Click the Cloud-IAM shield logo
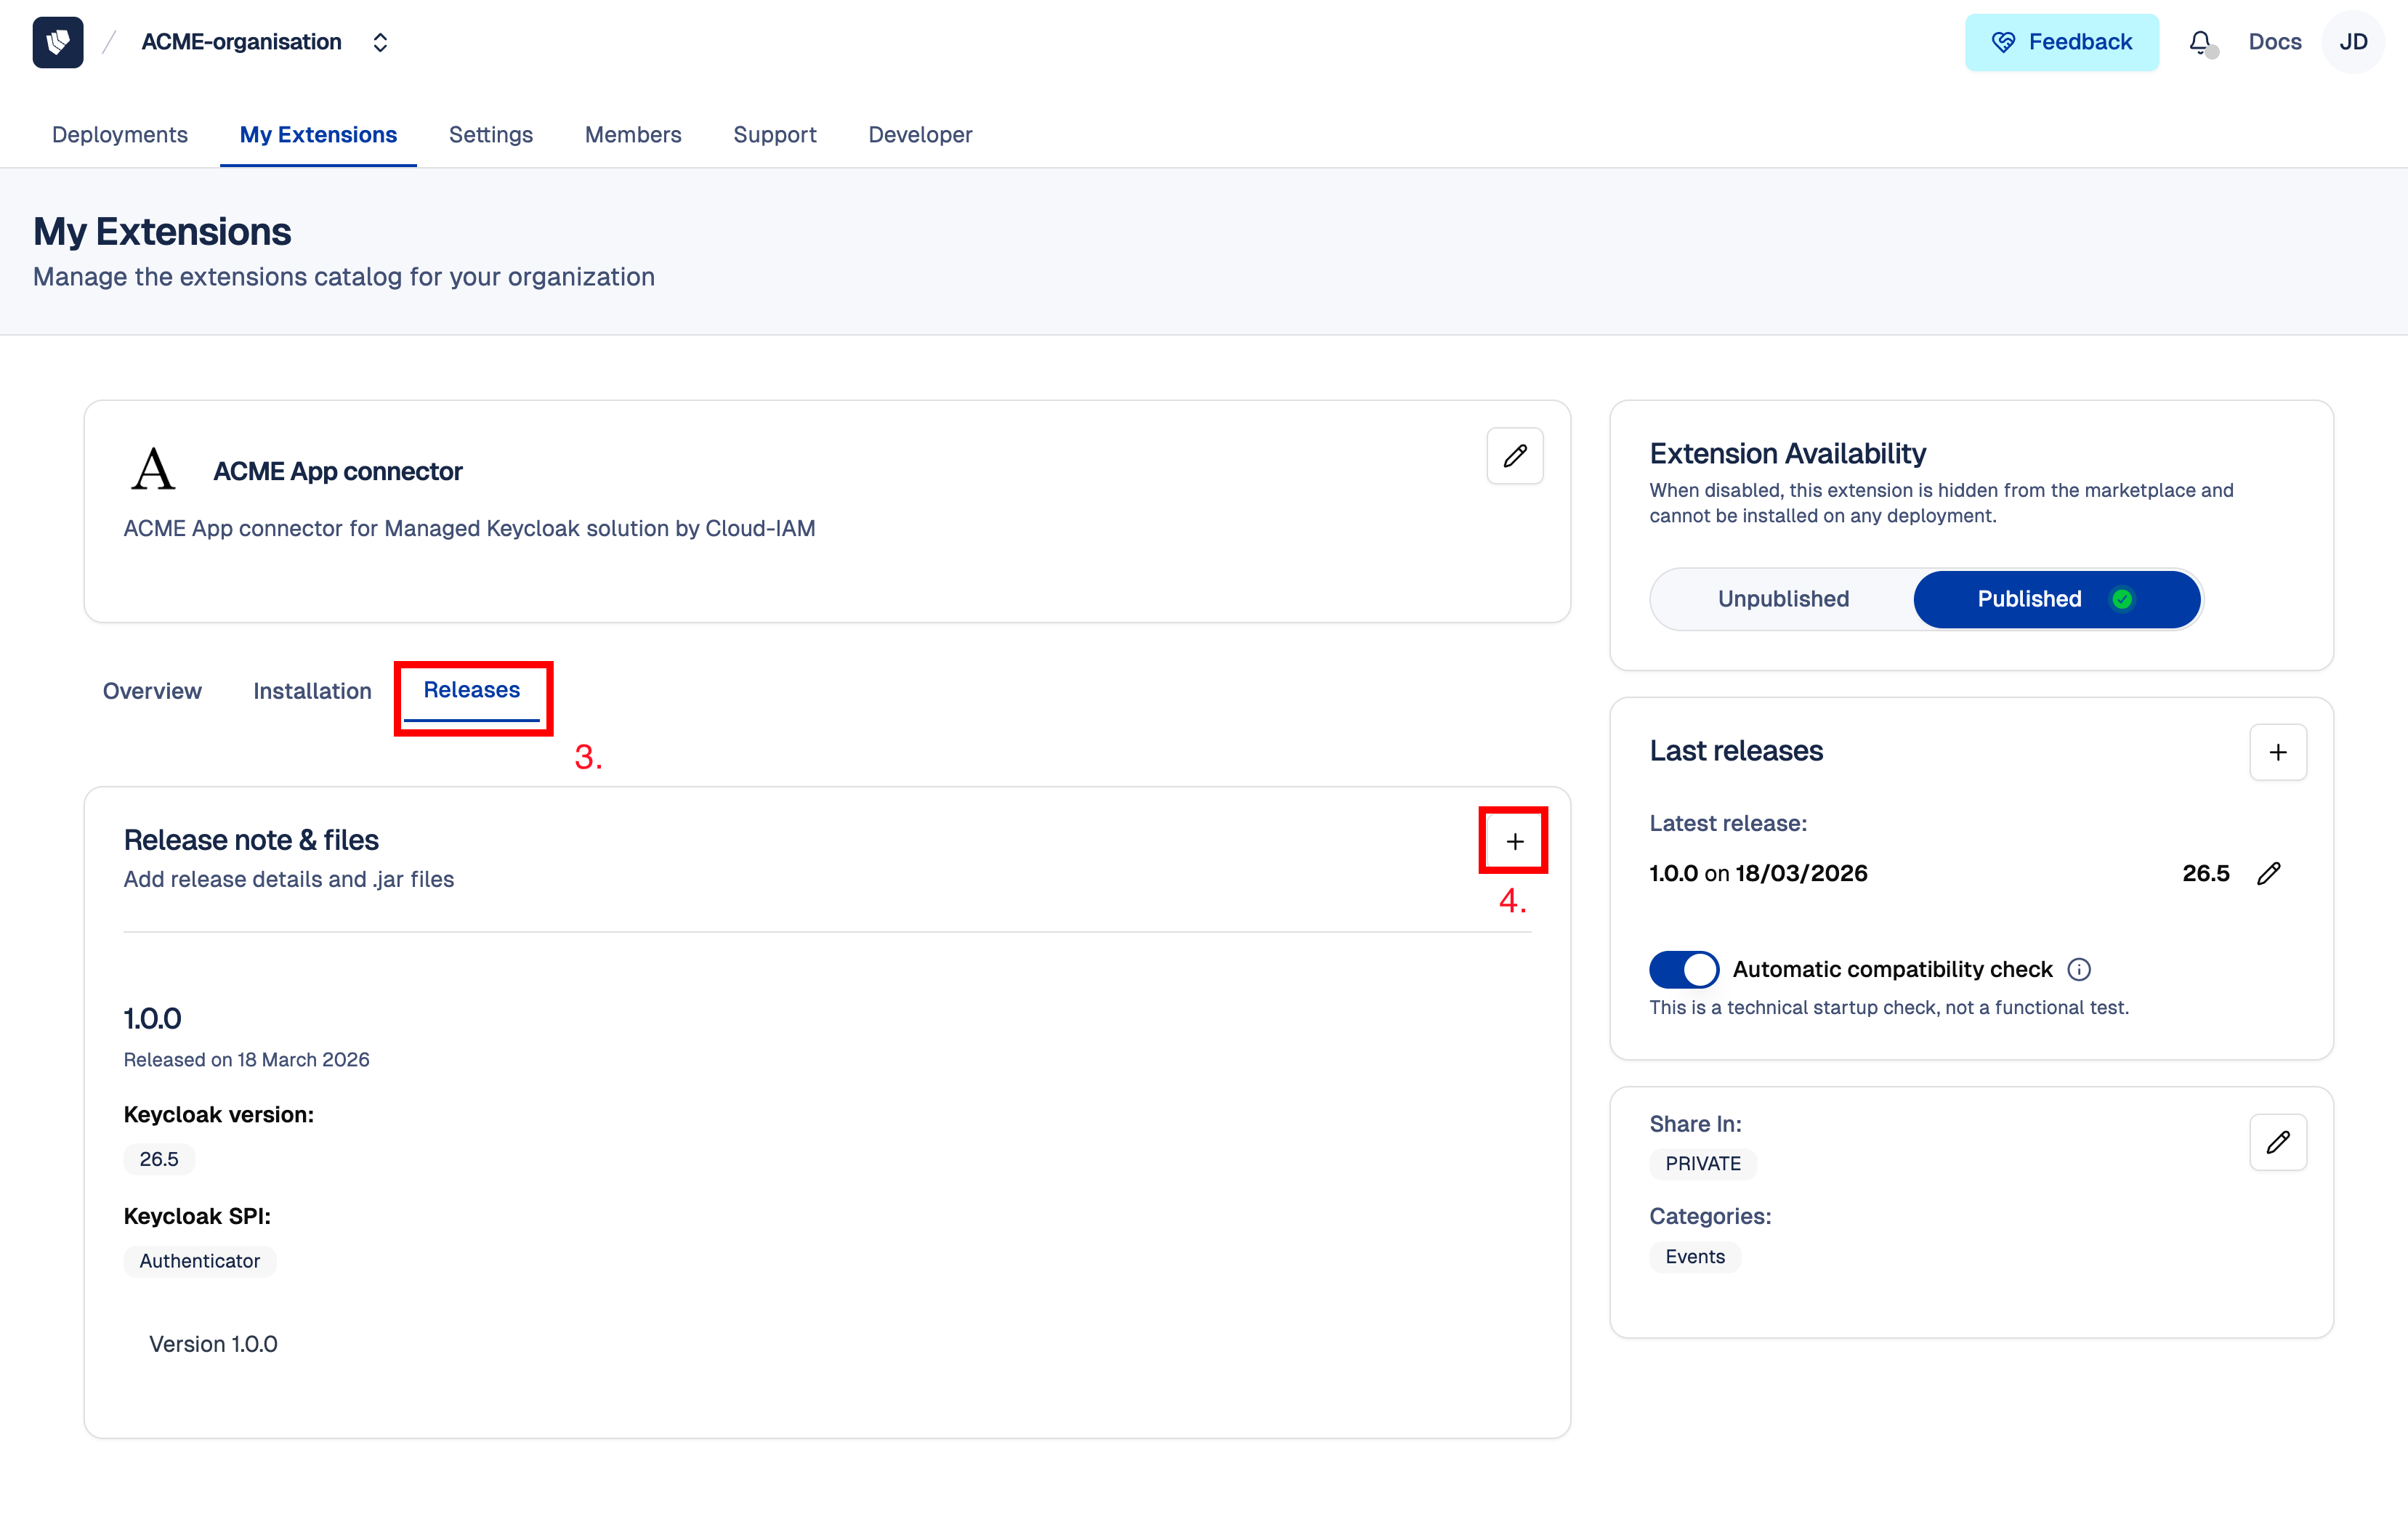The width and height of the screenshot is (2408, 1540). (x=57, y=42)
